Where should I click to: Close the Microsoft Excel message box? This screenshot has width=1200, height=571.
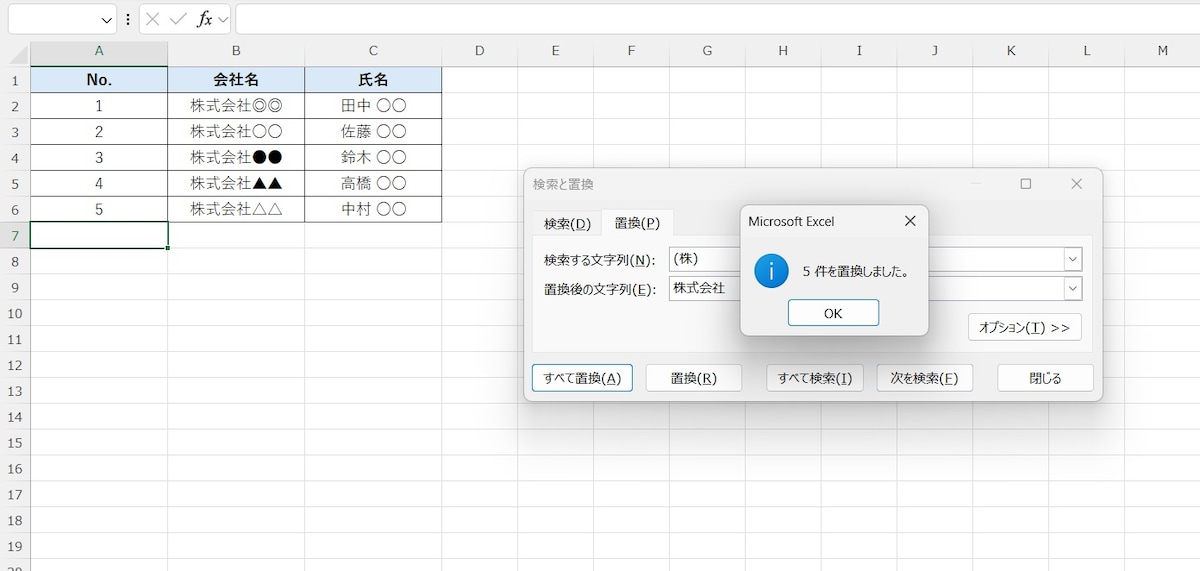[910, 221]
